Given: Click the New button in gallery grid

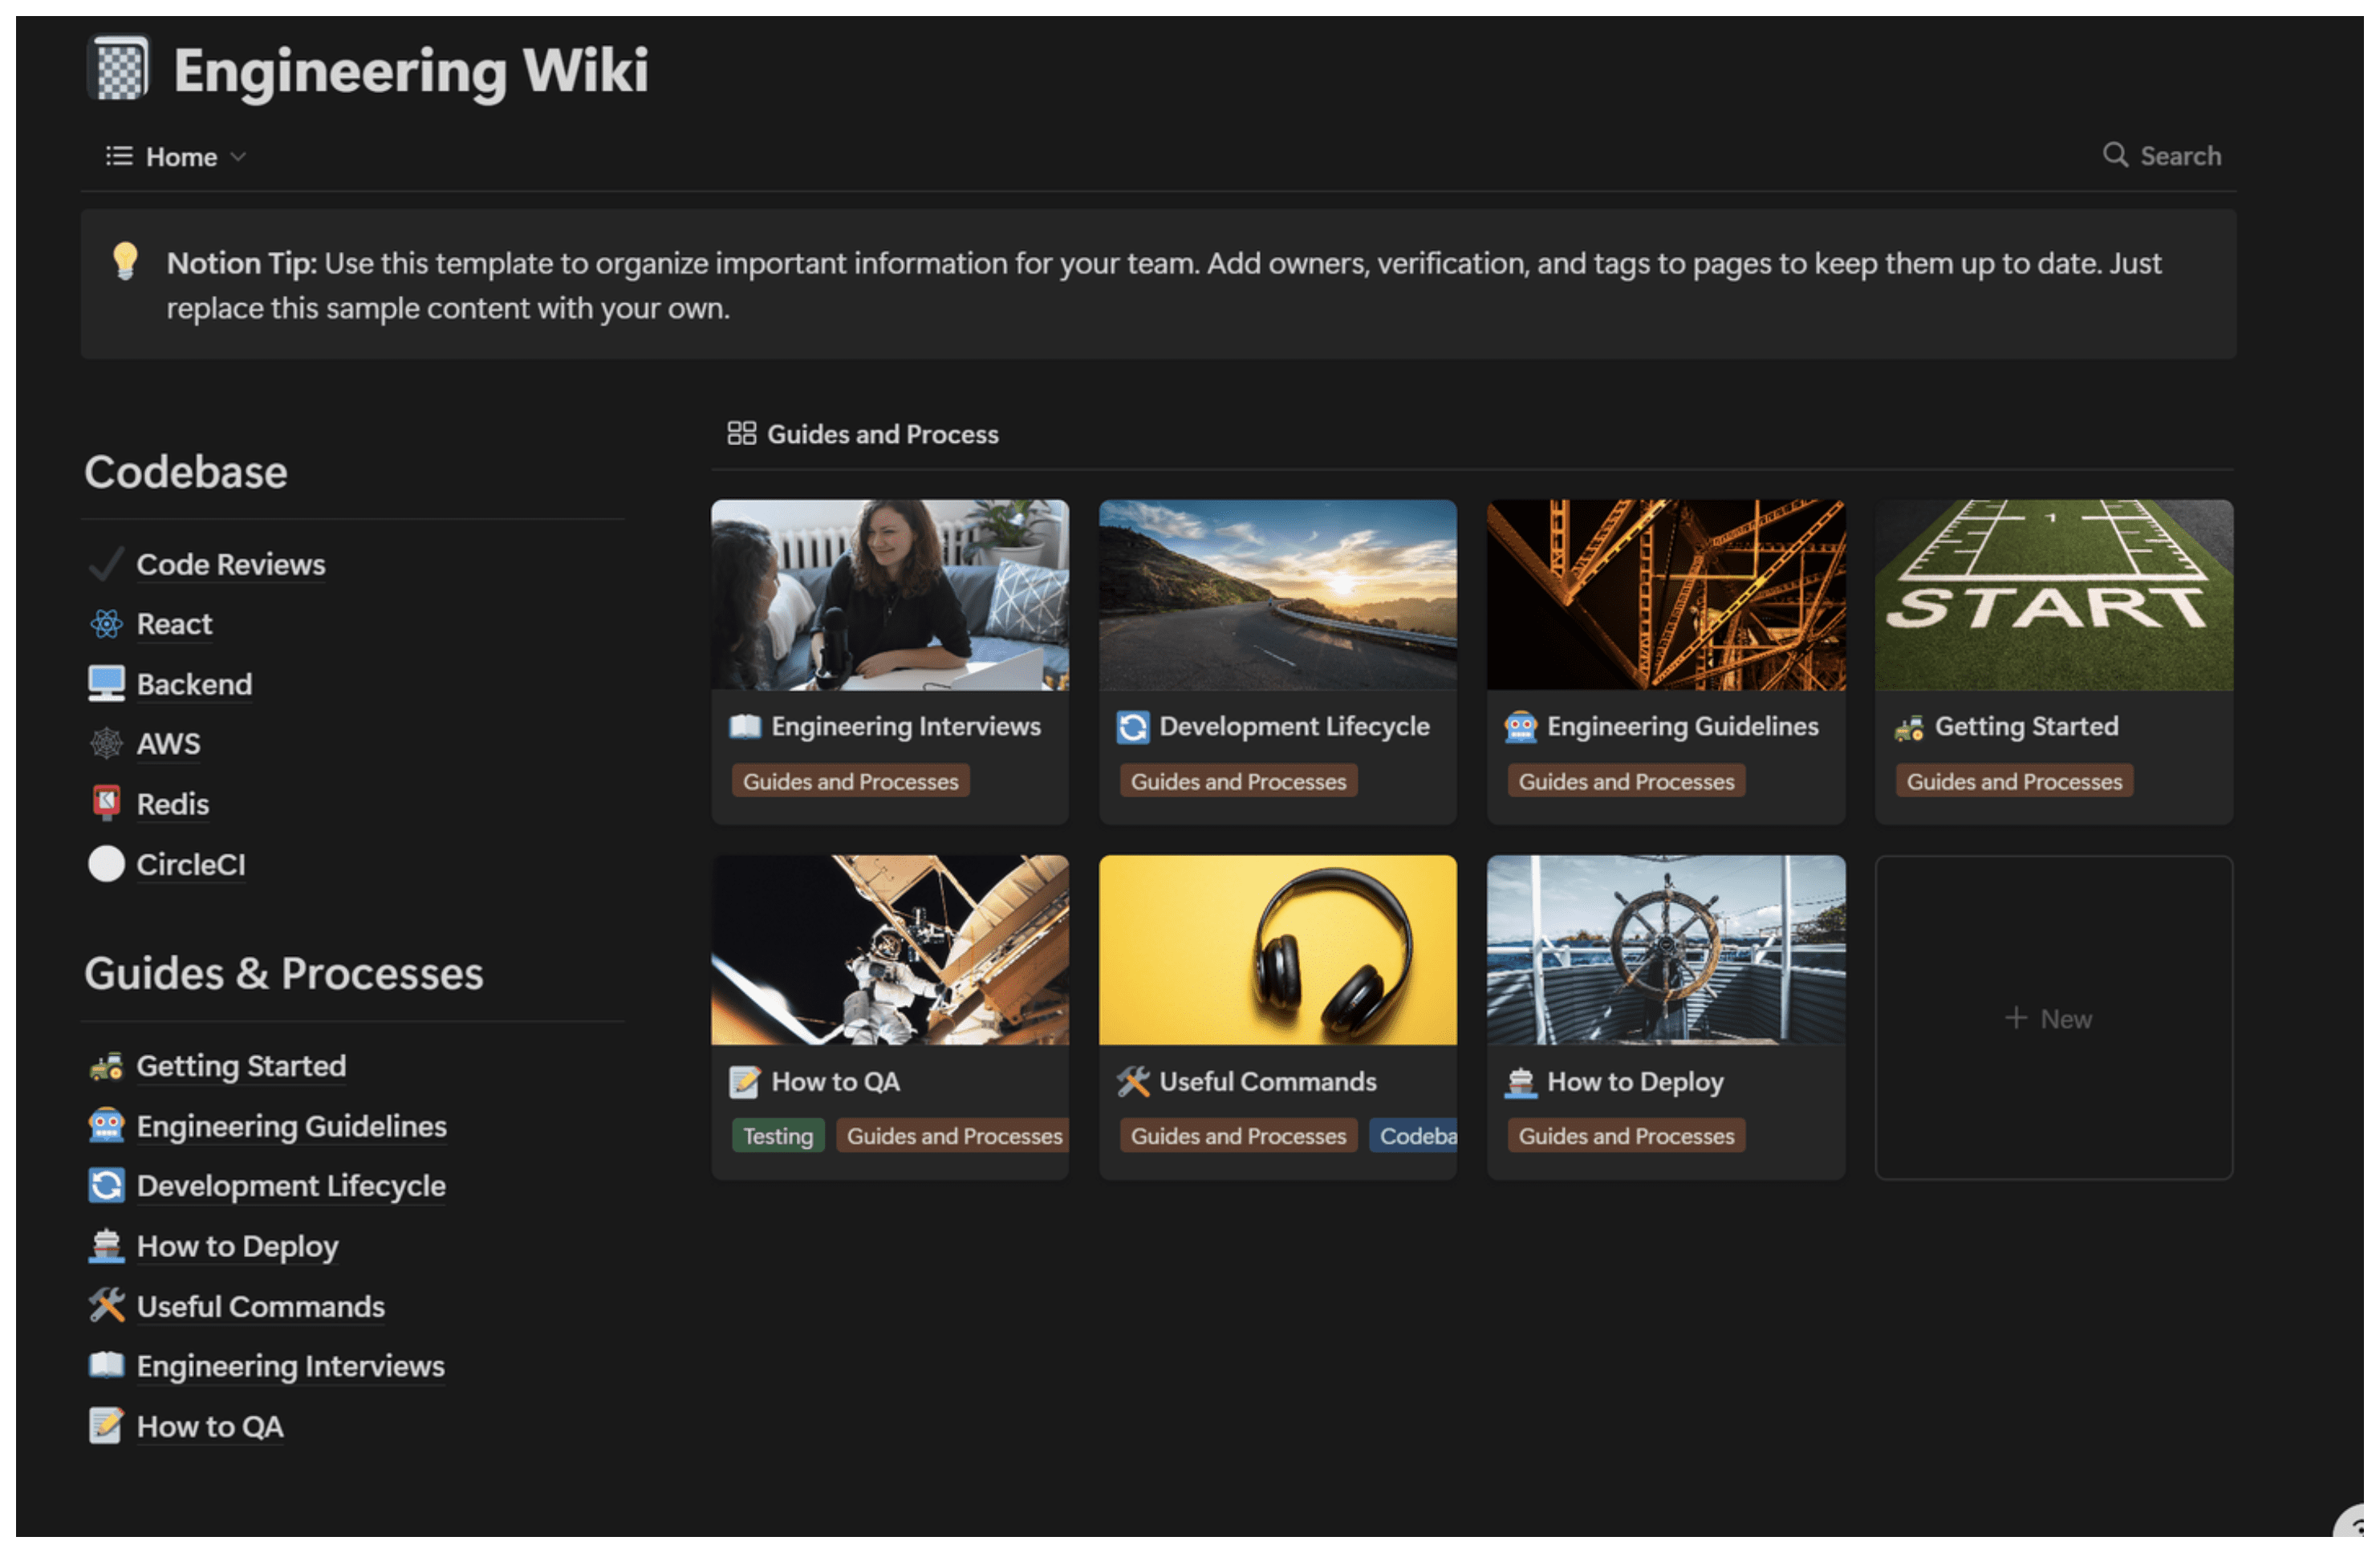Looking at the screenshot, I should click(2050, 1019).
